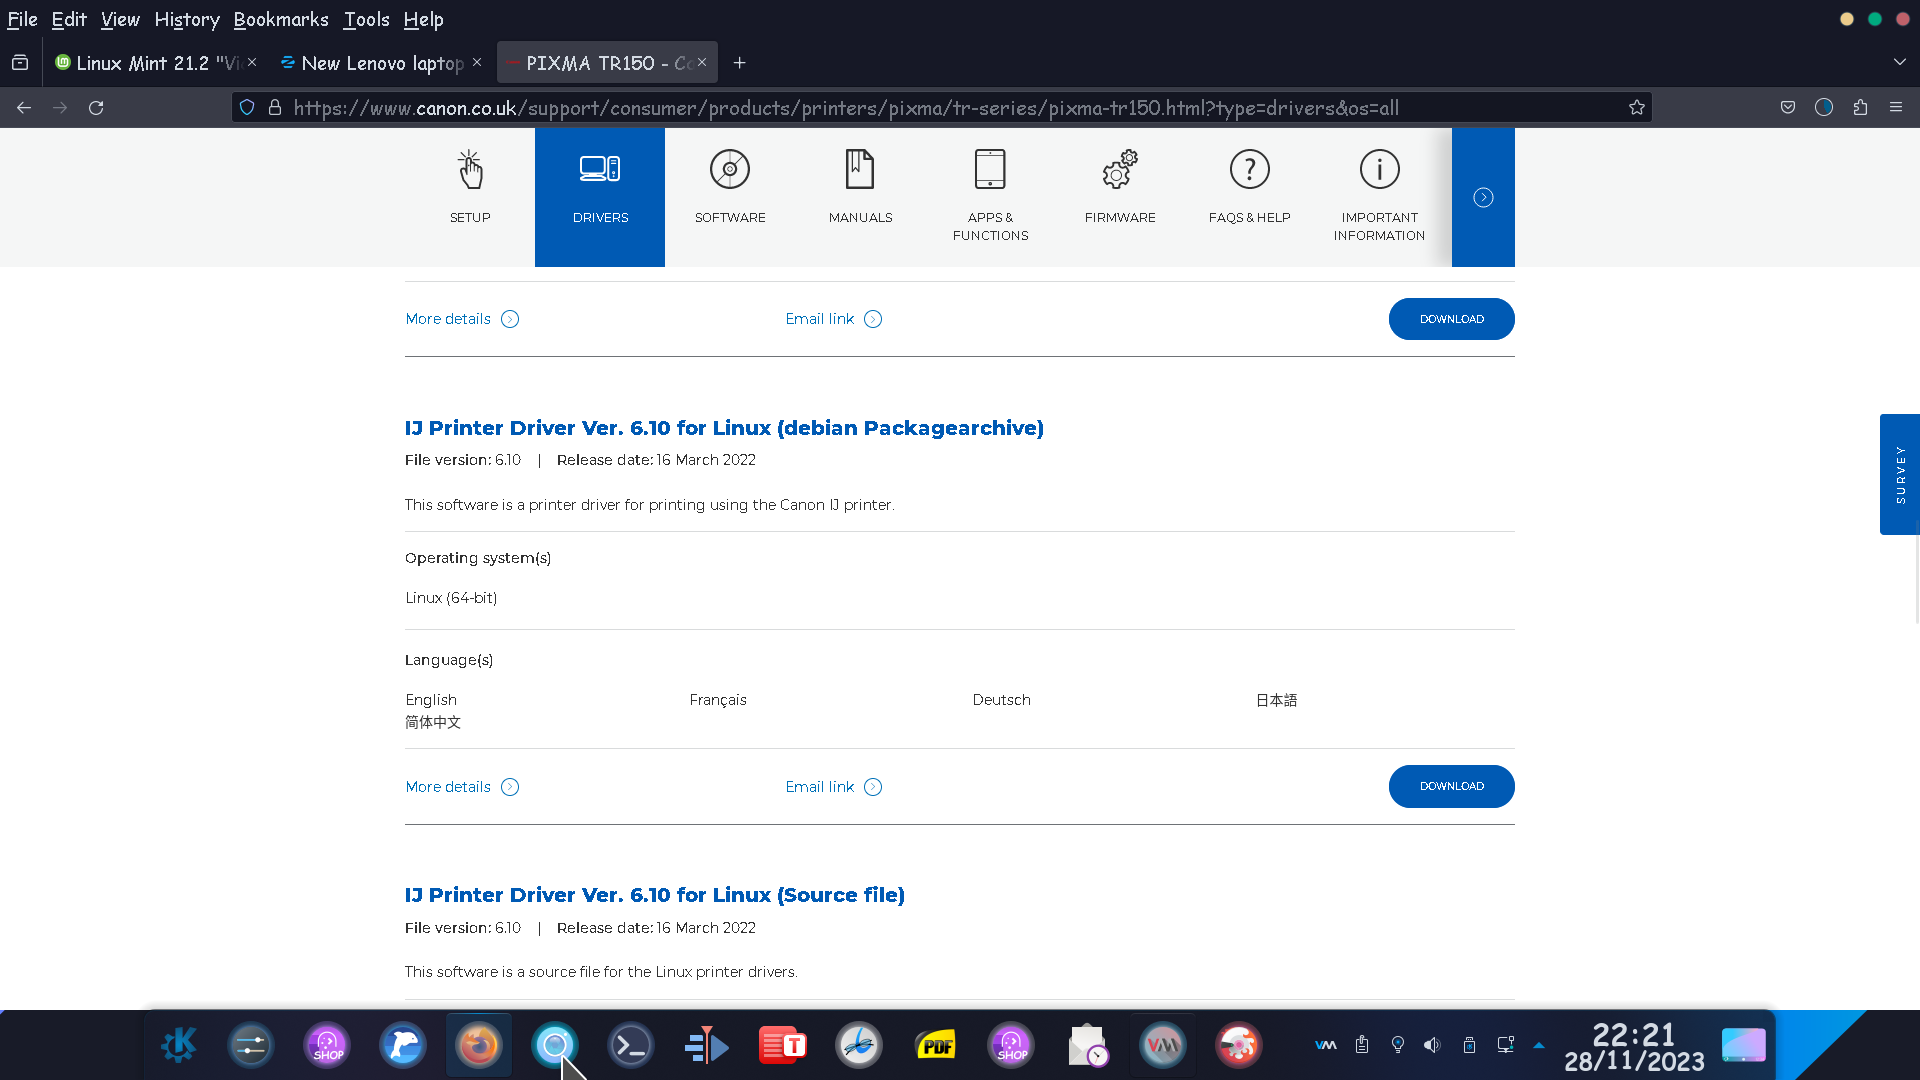Open IJ Printer Driver Source file link
The width and height of the screenshot is (1920, 1080).
tap(654, 895)
